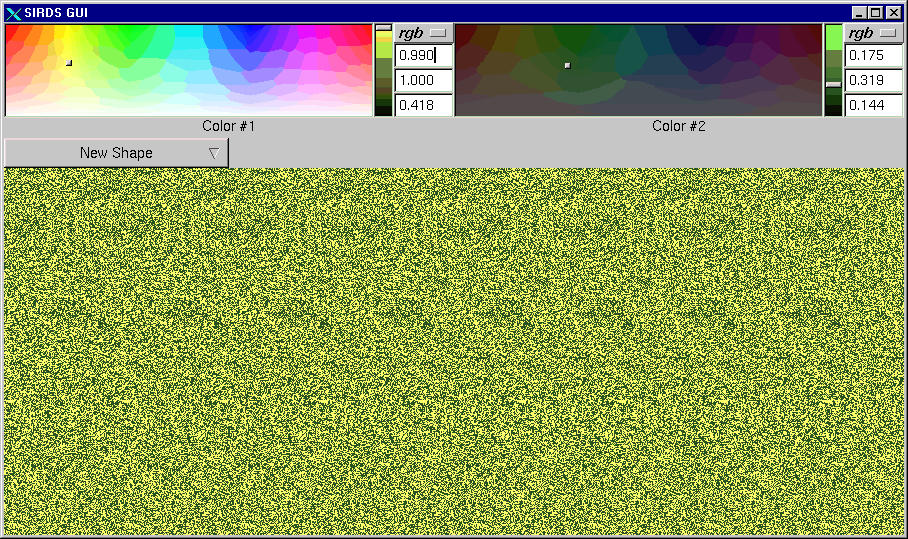
Task: Click the Color #1 hue picker marker
Action: (x=69, y=63)
